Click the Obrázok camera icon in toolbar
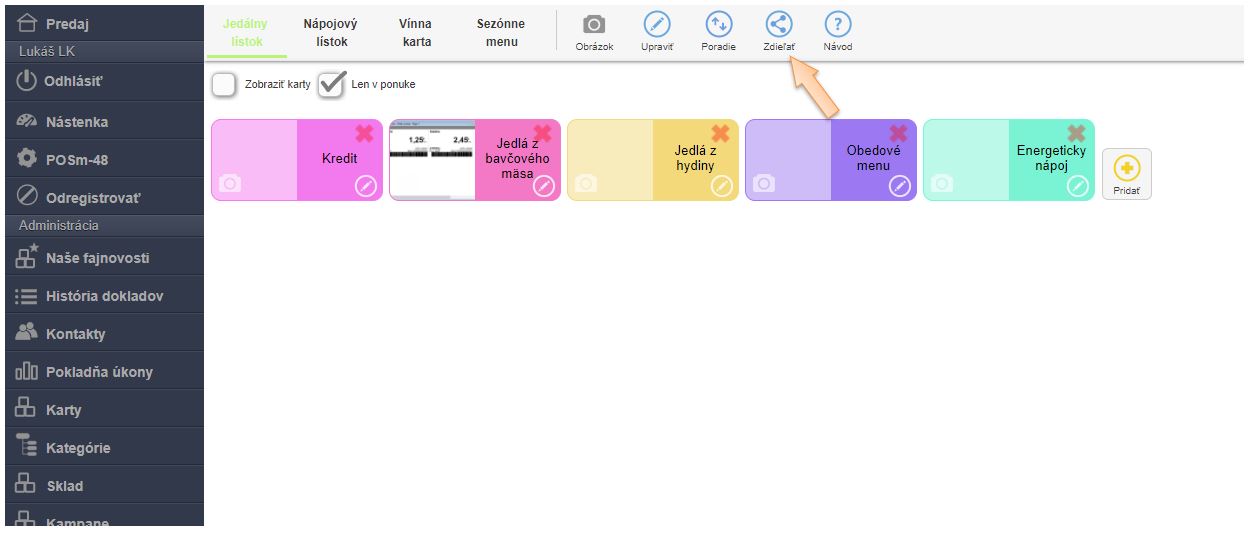Viewport: 1253px width, 539px height. (594, 26)
